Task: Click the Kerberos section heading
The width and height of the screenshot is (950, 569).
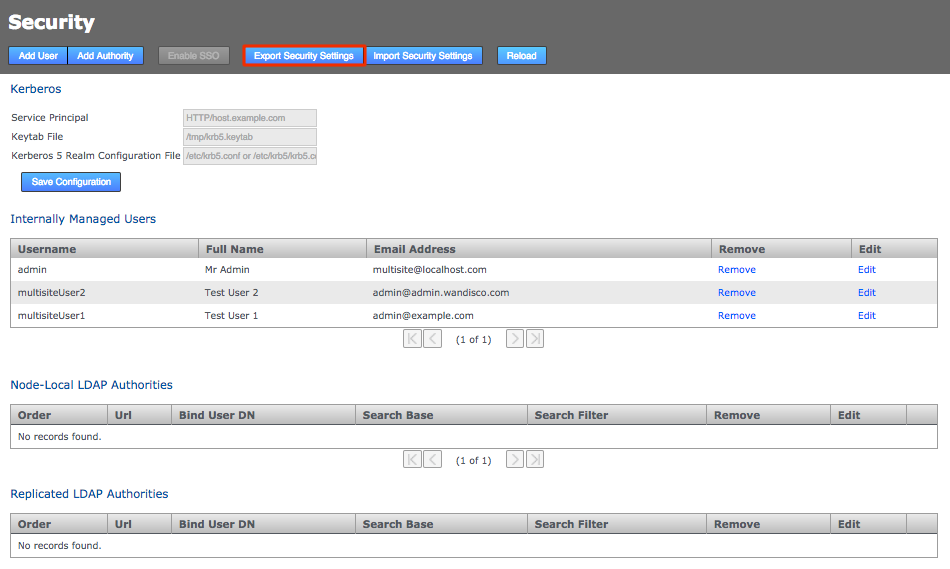Action: coord(36,88)
